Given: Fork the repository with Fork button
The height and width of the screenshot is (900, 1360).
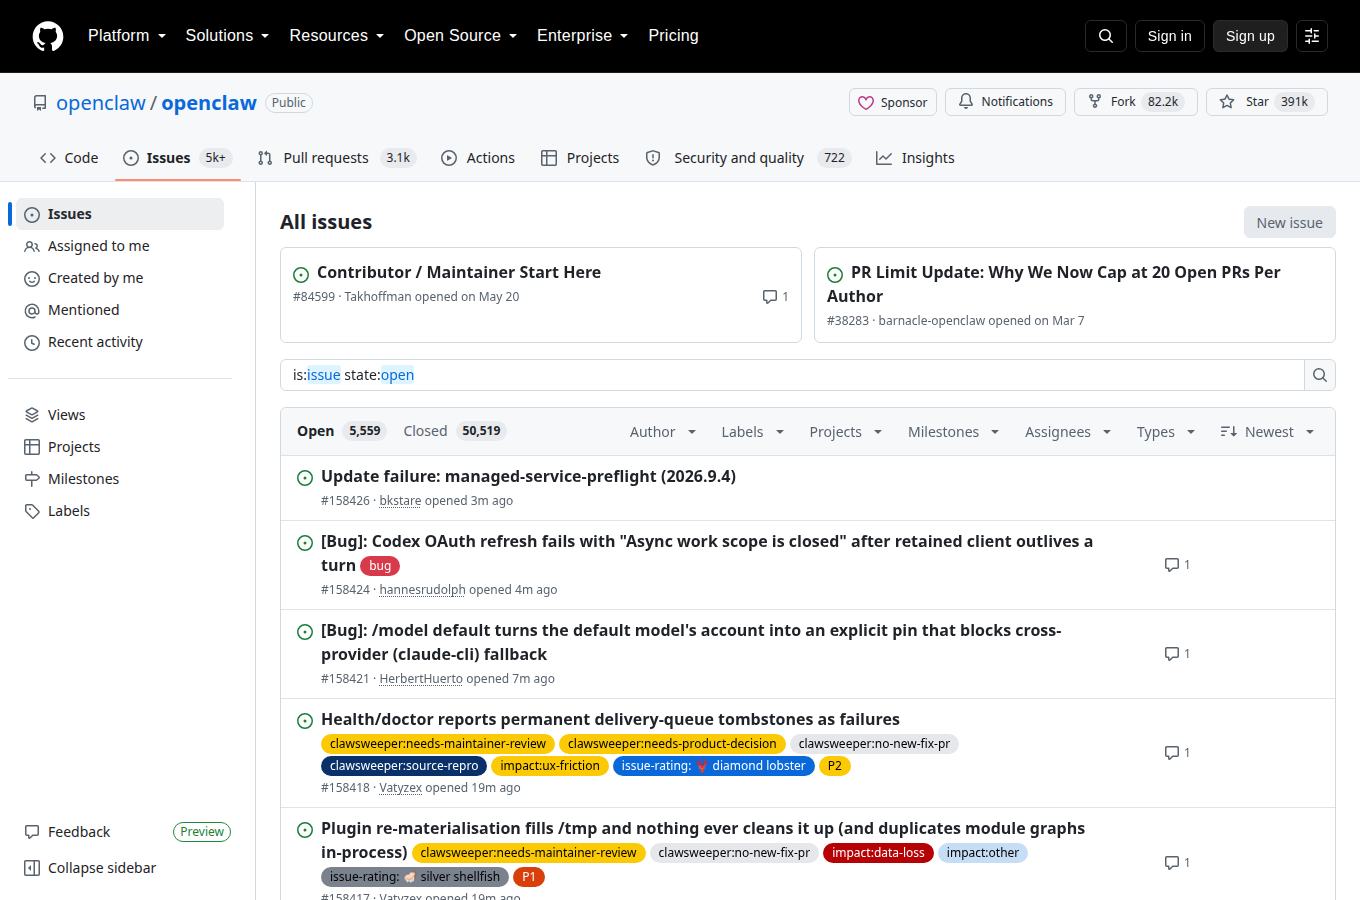Looking at the screenshot, I should [x=1136, y=102].
